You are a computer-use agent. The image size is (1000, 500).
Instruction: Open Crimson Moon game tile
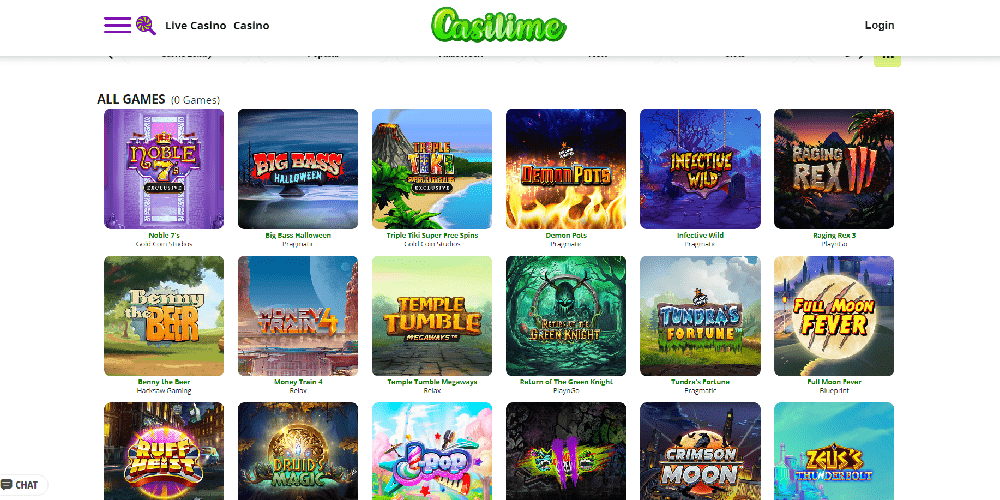(700, 451)
